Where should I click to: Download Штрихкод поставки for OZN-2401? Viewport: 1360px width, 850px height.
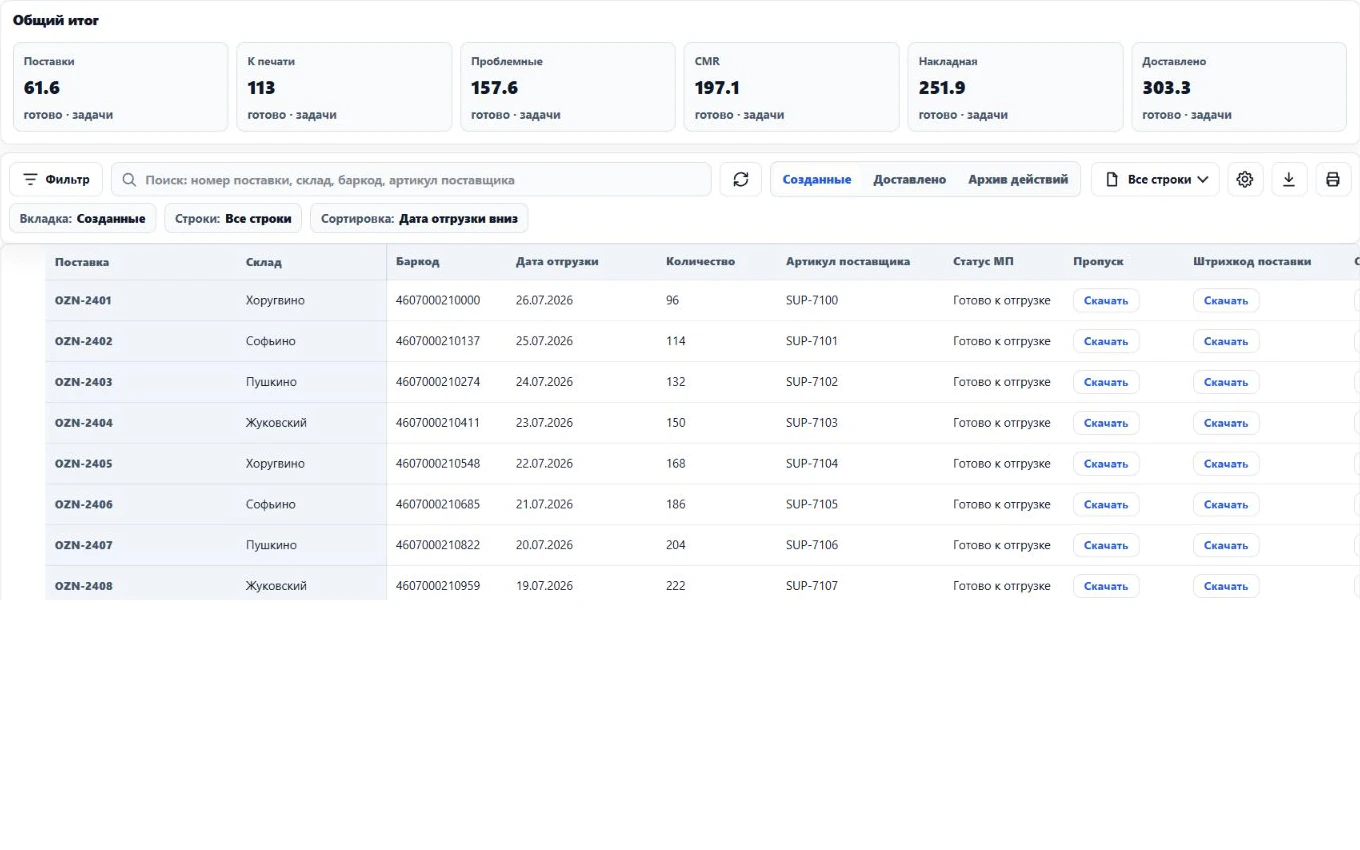point(1226,300)
